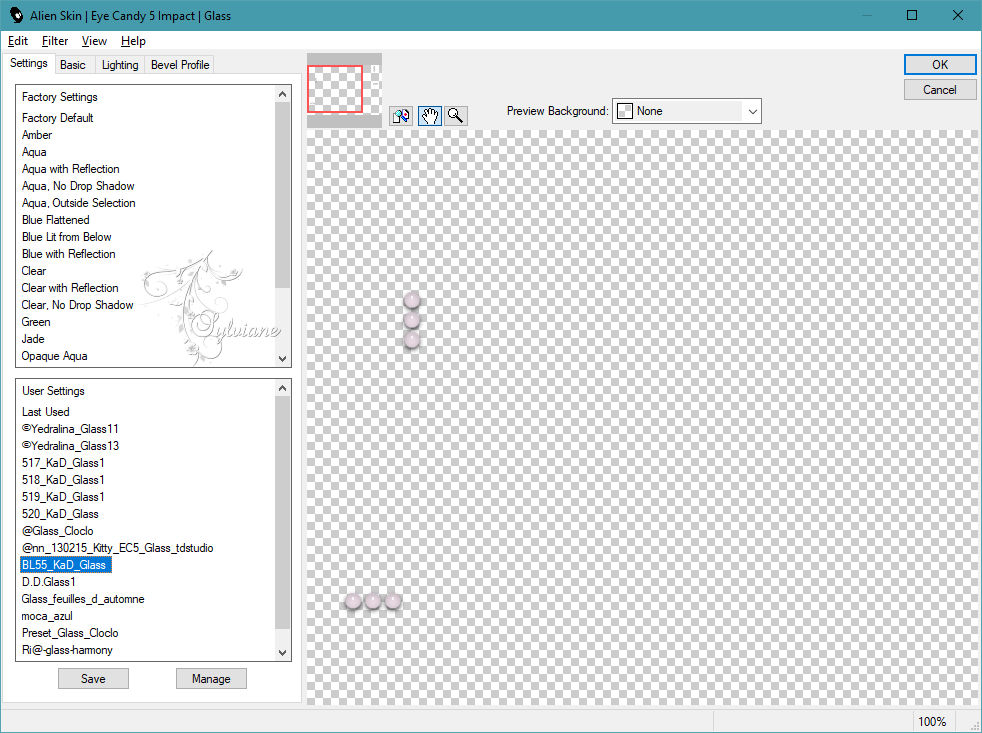Select the Amber preset
Screen dimensions: 982x733
tap(37, 135)
